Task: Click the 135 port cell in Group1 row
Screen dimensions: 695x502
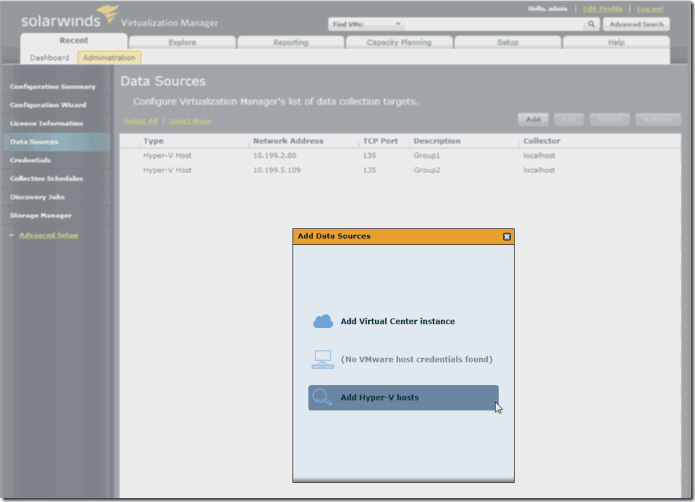Action: point(369,156)
